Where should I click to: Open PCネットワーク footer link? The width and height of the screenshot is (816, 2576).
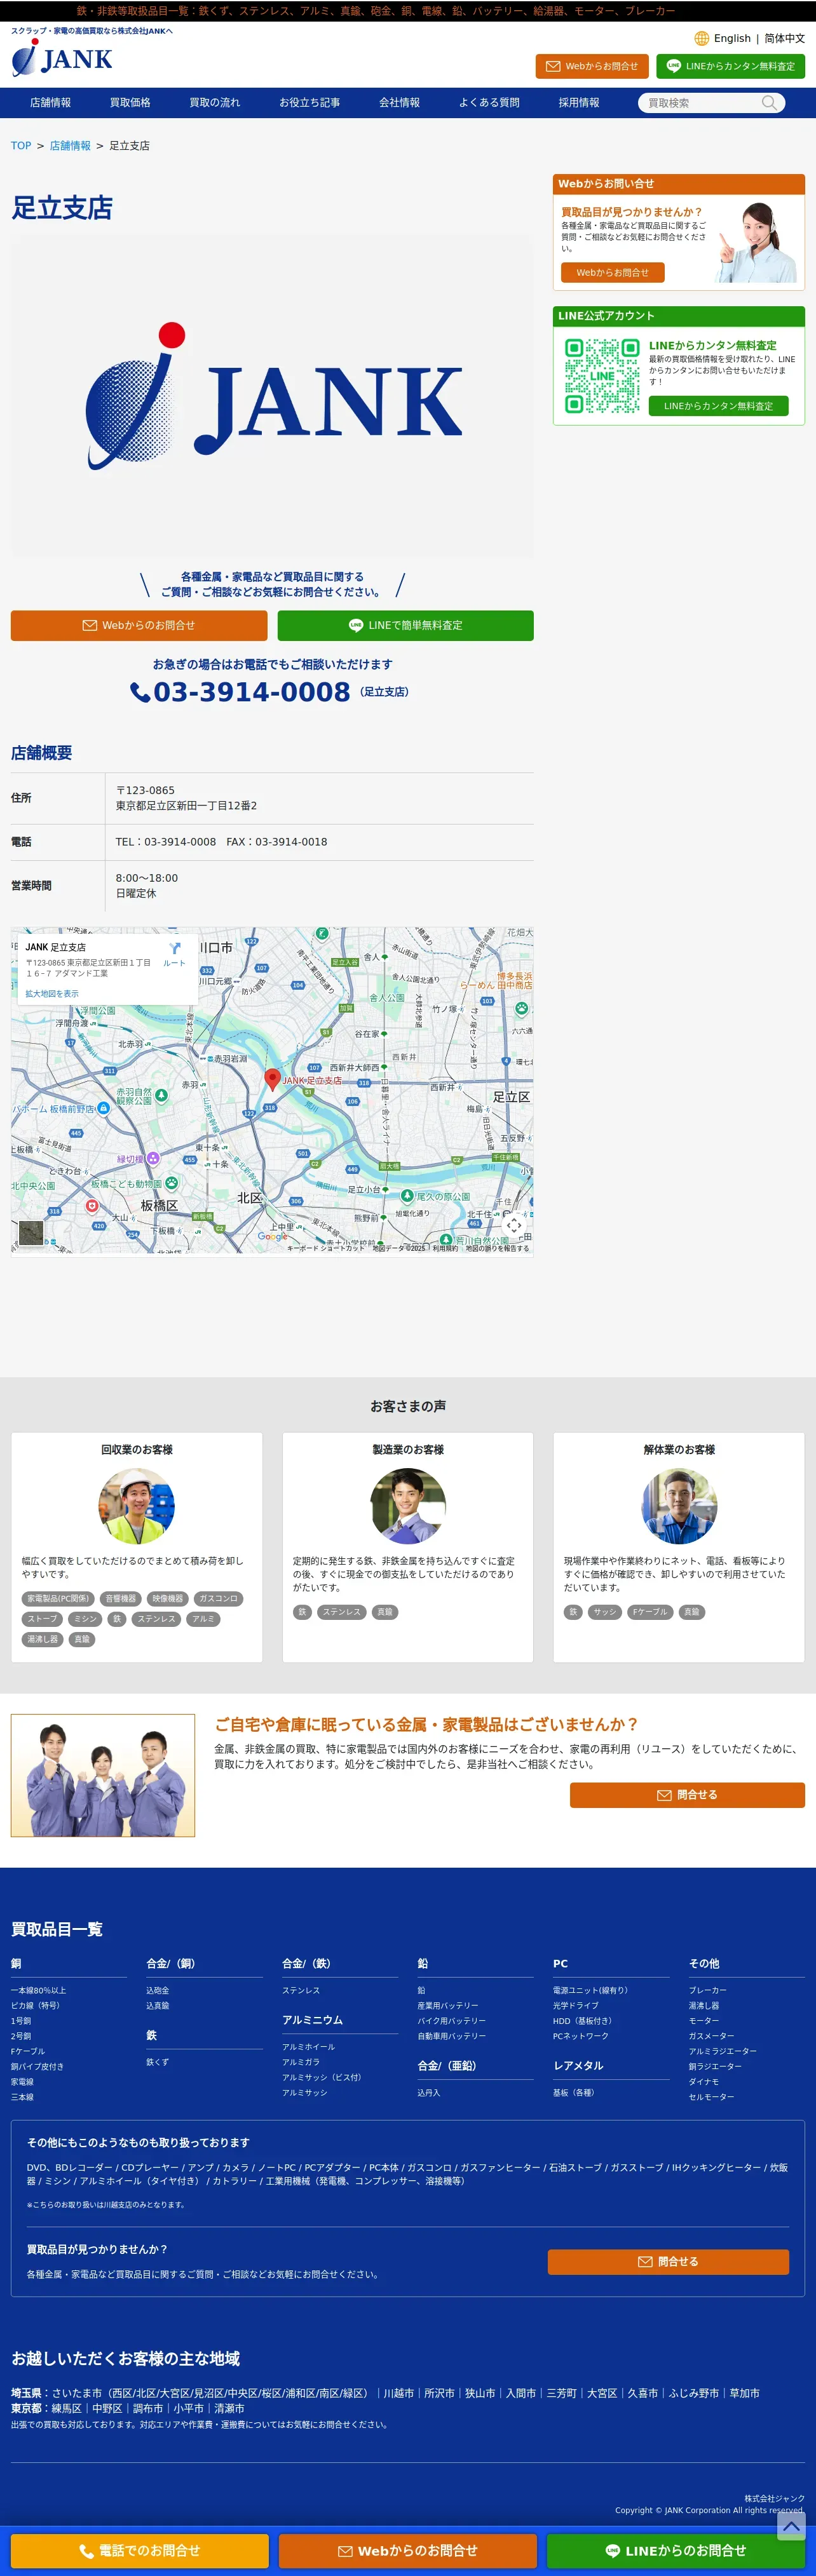pos(581,2036)
